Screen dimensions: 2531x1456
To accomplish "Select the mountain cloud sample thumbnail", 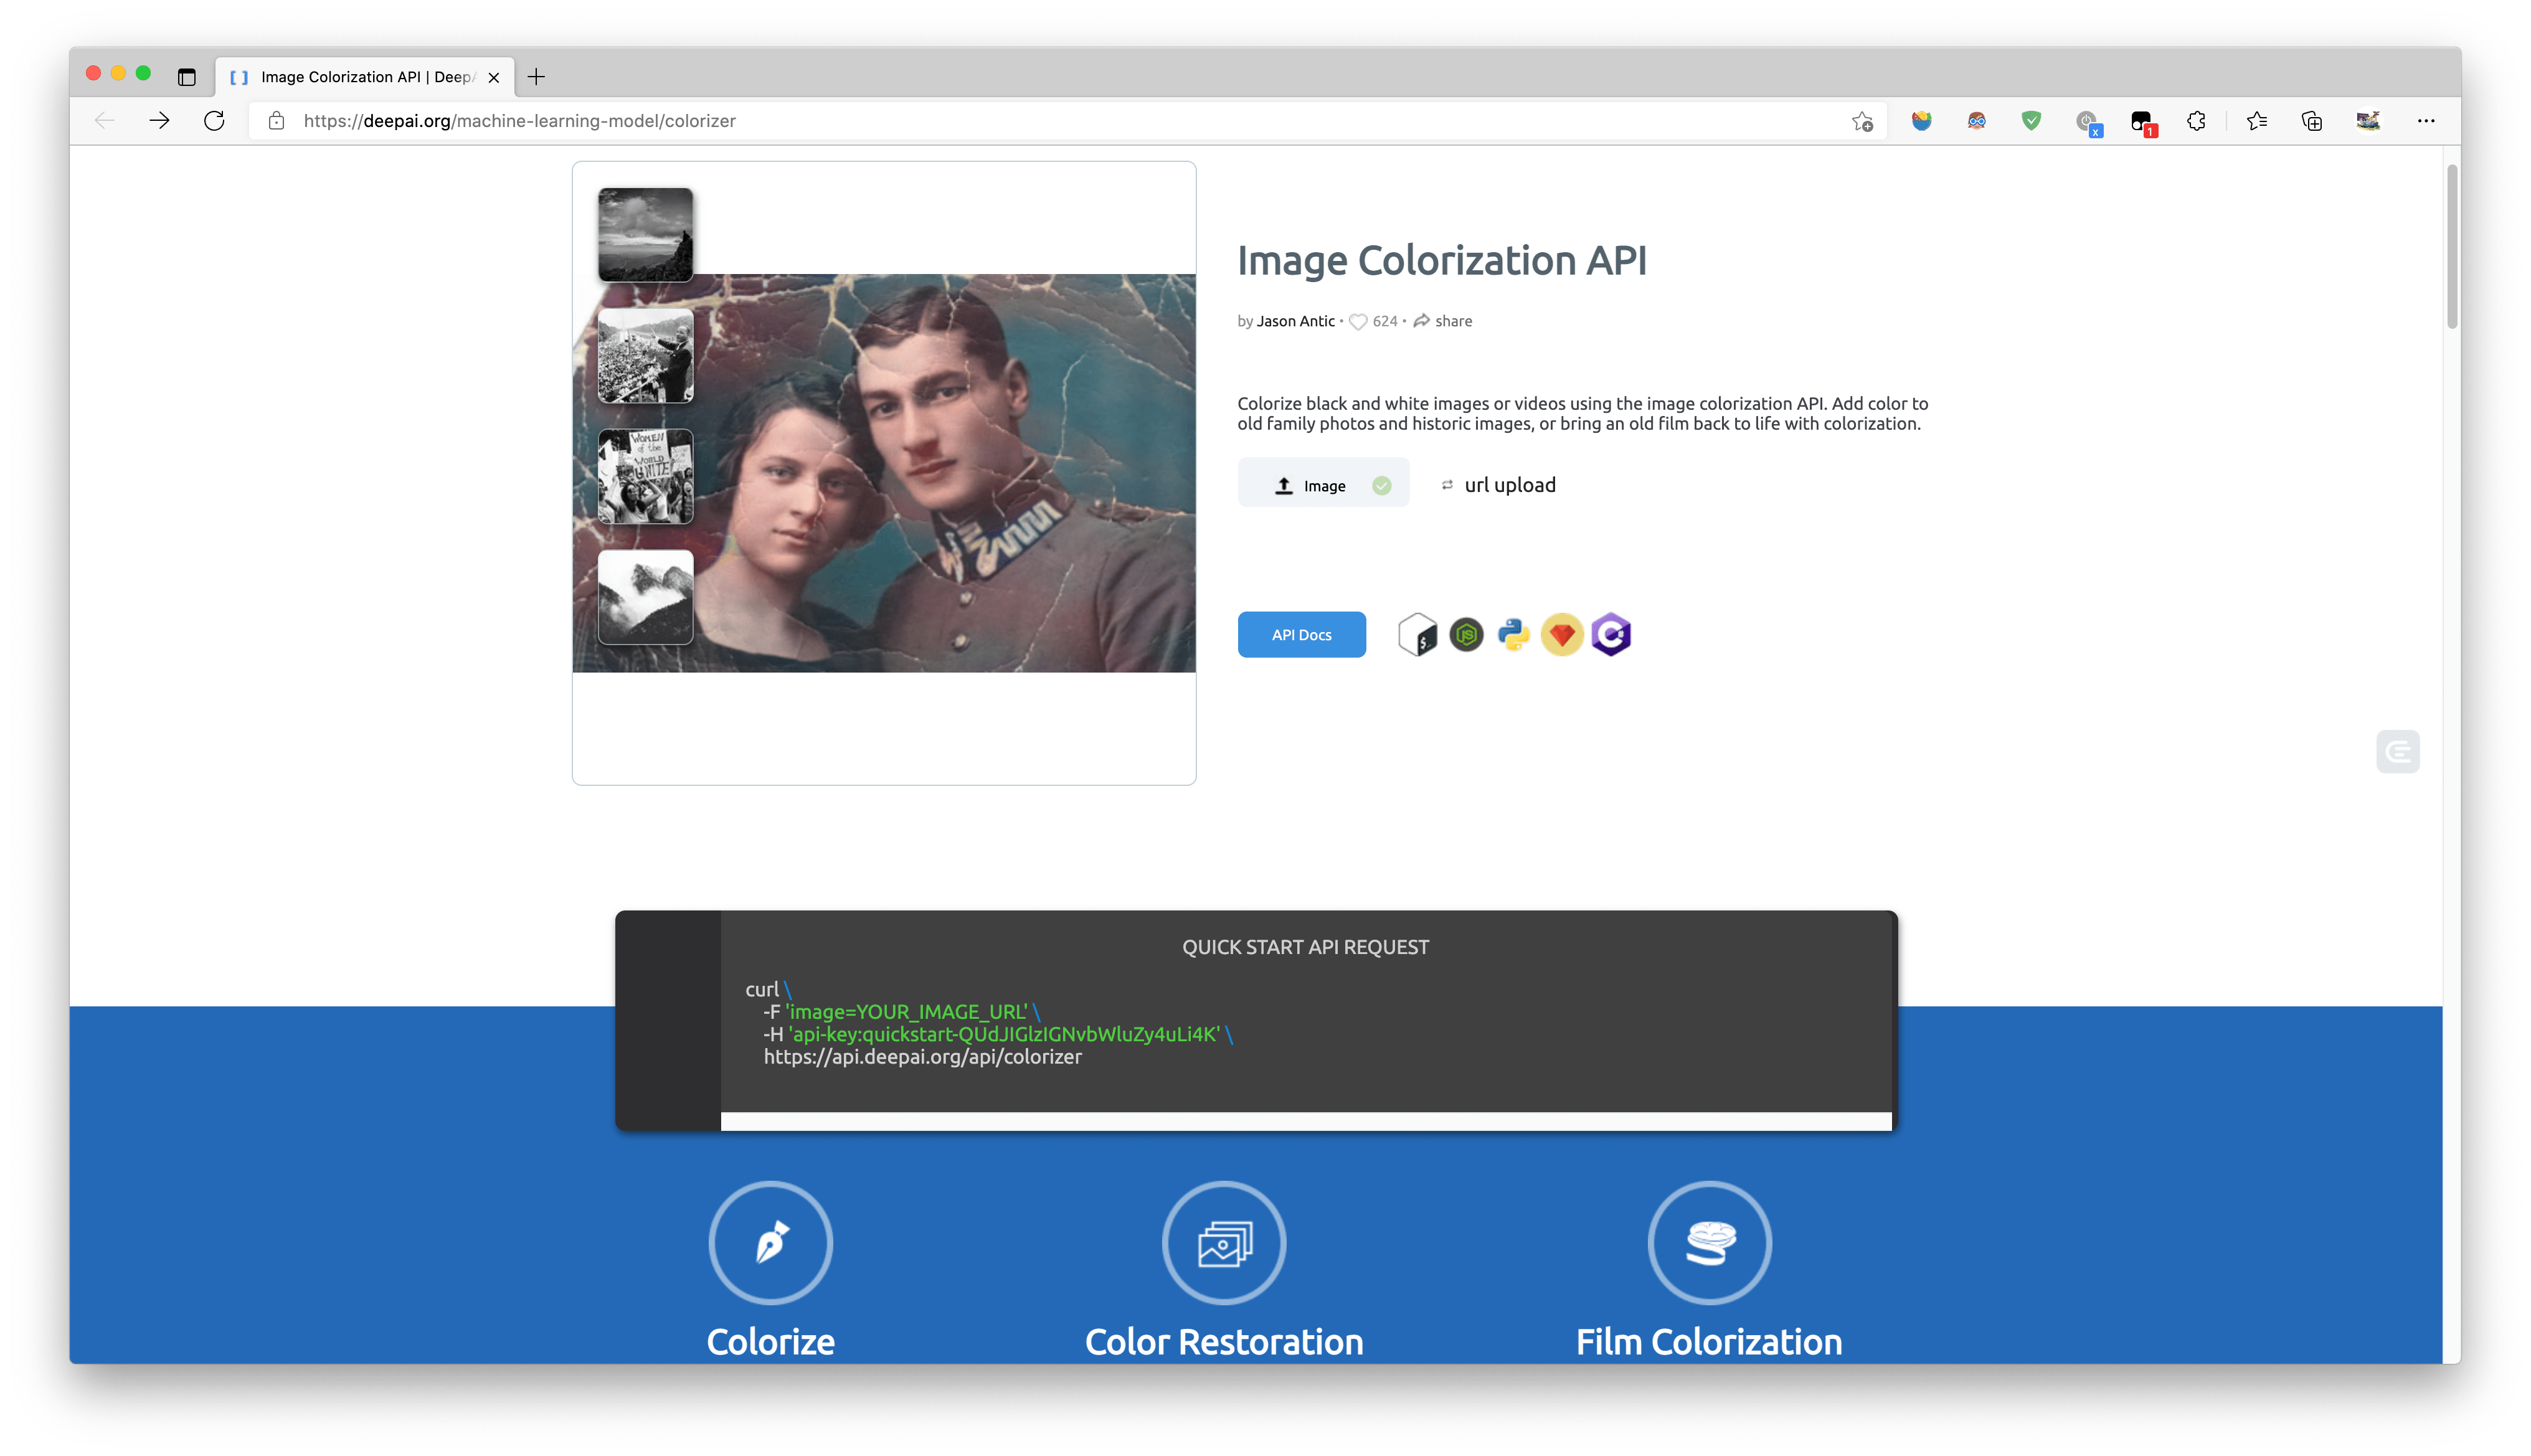I will pyautogui.click(x=645, y=597).
